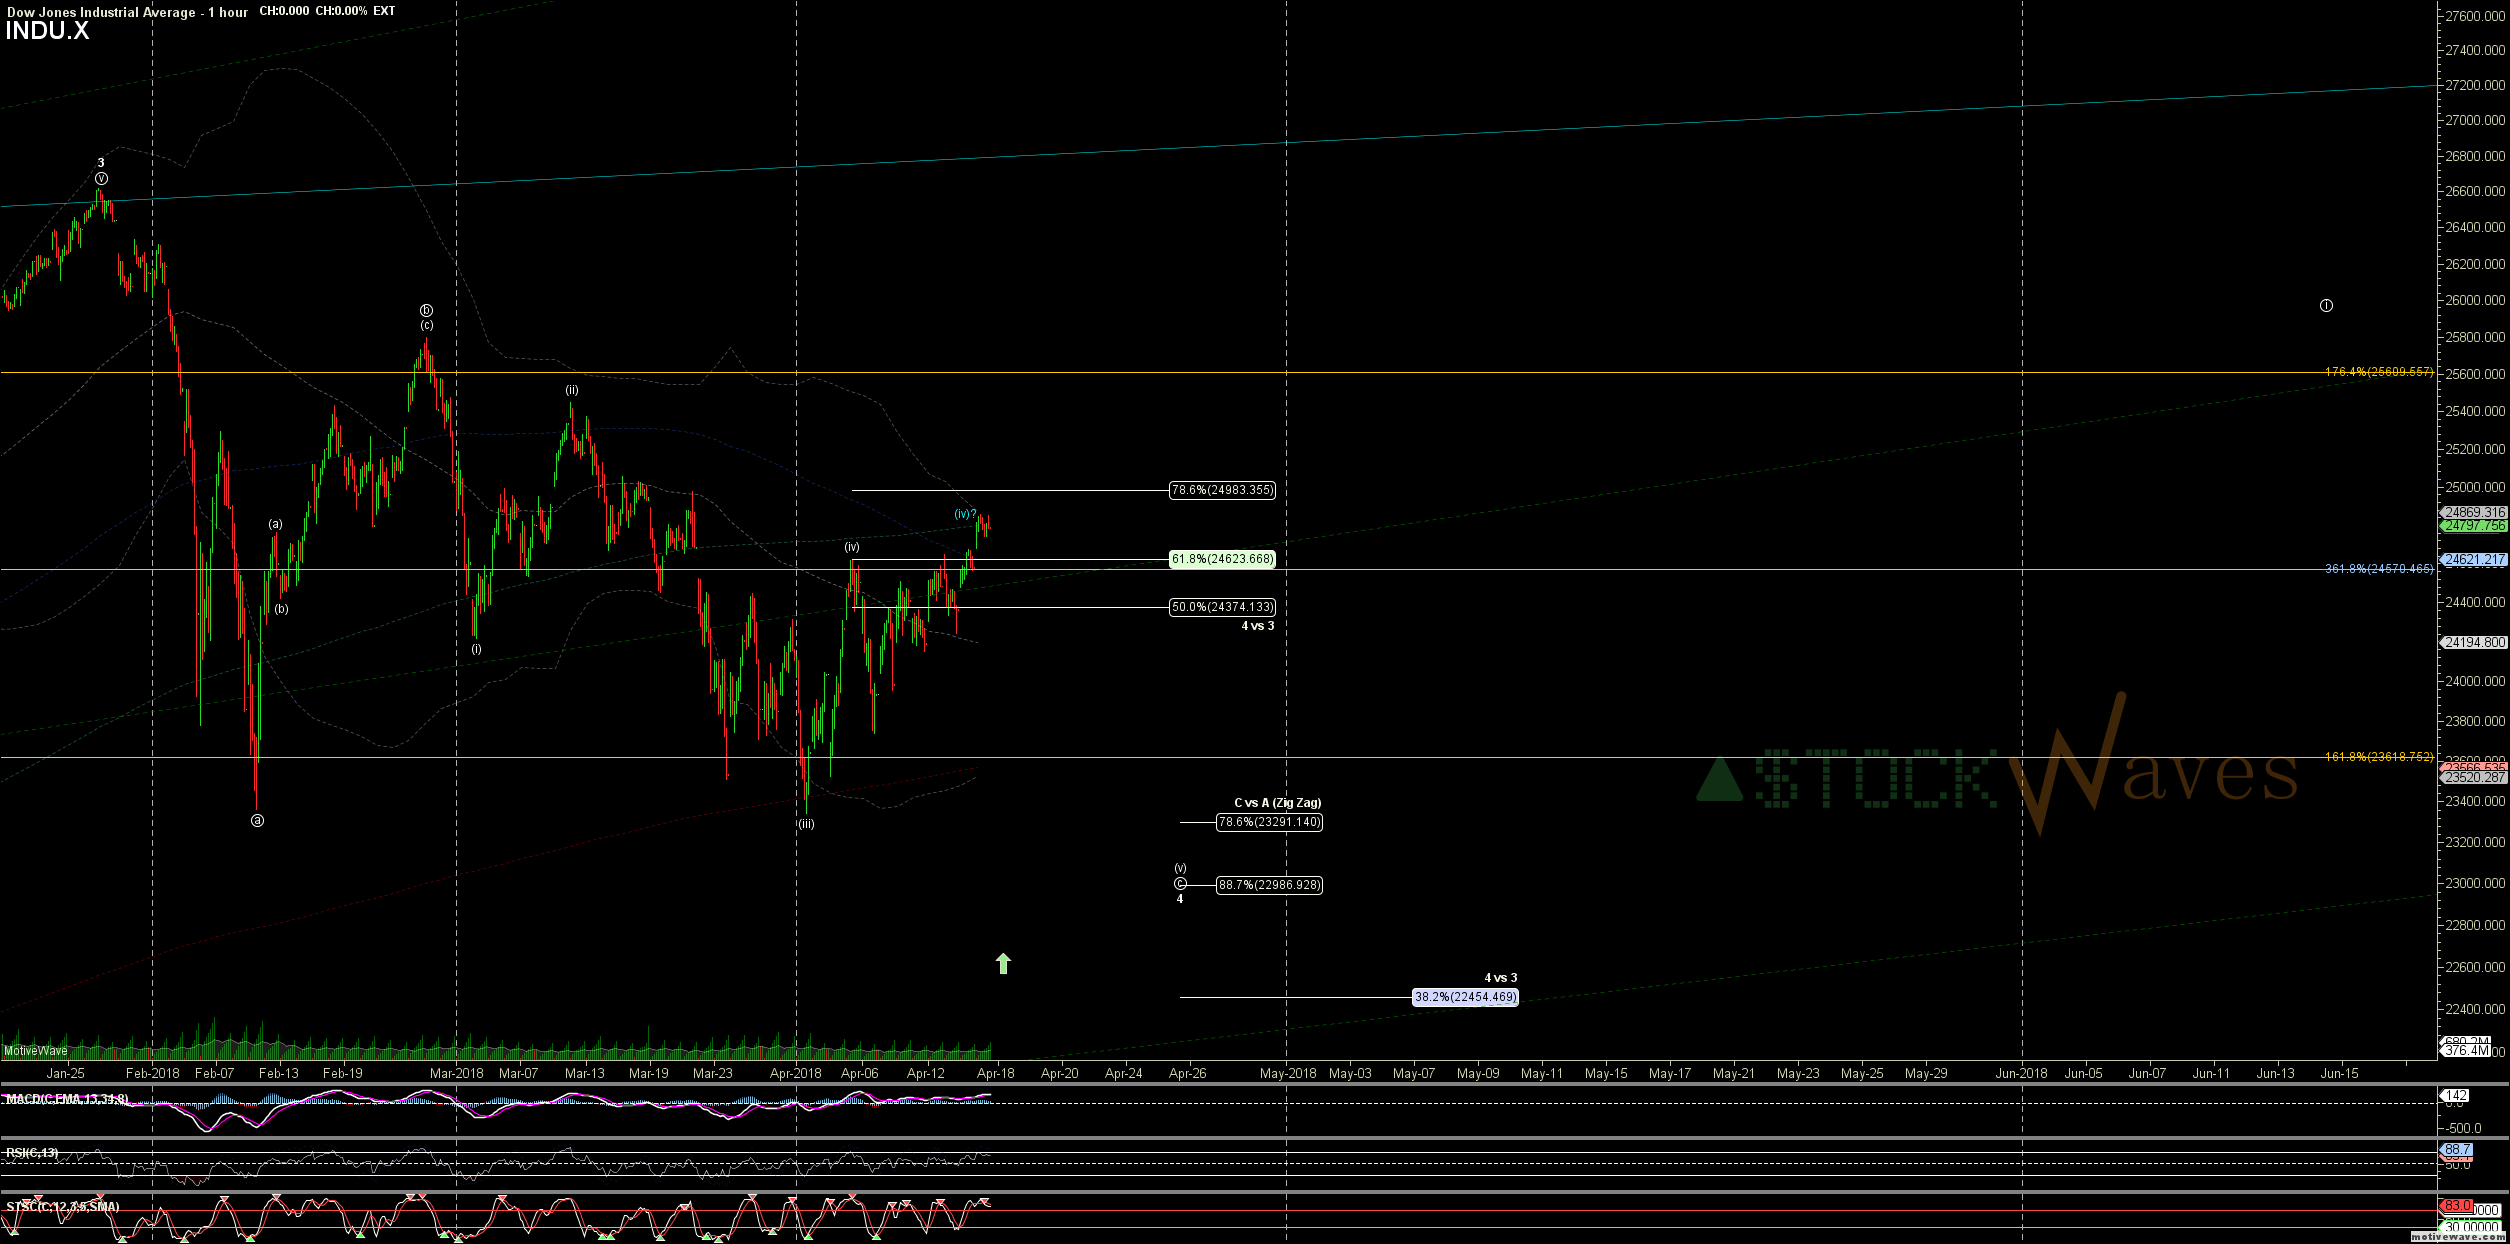
Task: Select the circled '1' projection label at right
Action: click(2326, 305)
